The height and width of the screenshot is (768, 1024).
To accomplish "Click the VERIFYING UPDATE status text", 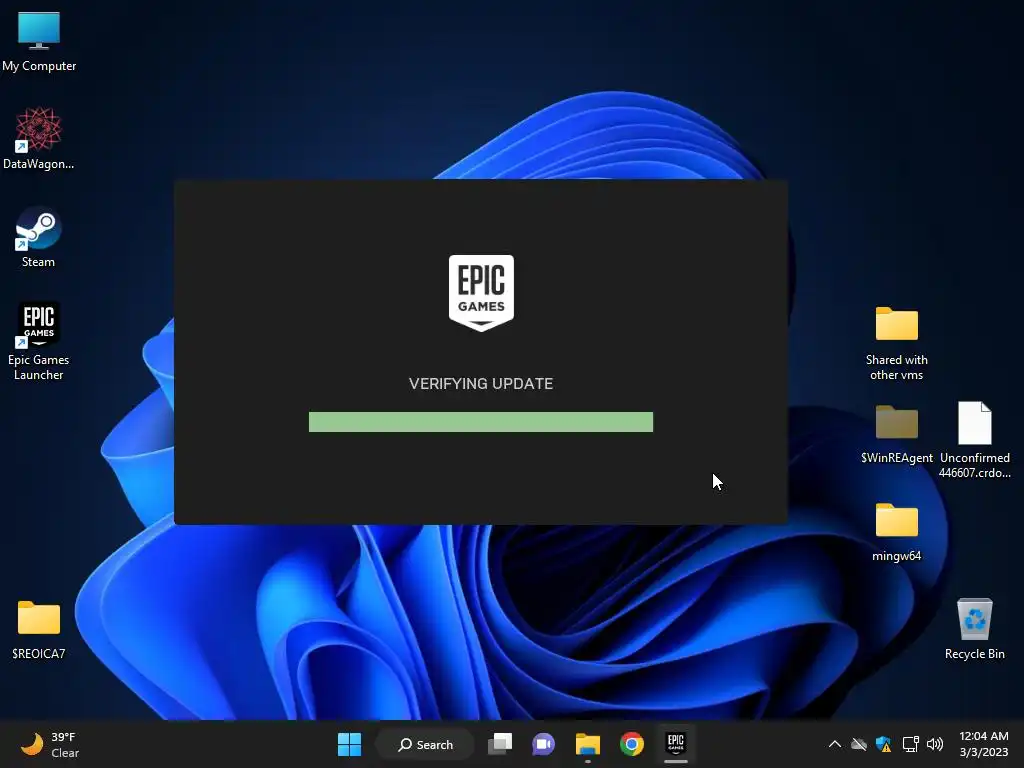I will point(481,383).
